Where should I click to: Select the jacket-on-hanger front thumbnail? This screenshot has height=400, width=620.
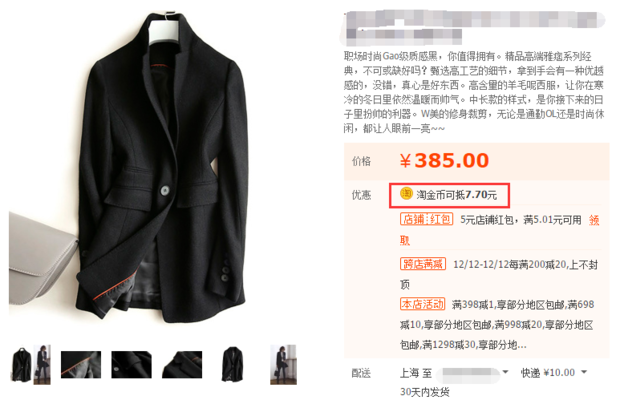tap(21, 364)
